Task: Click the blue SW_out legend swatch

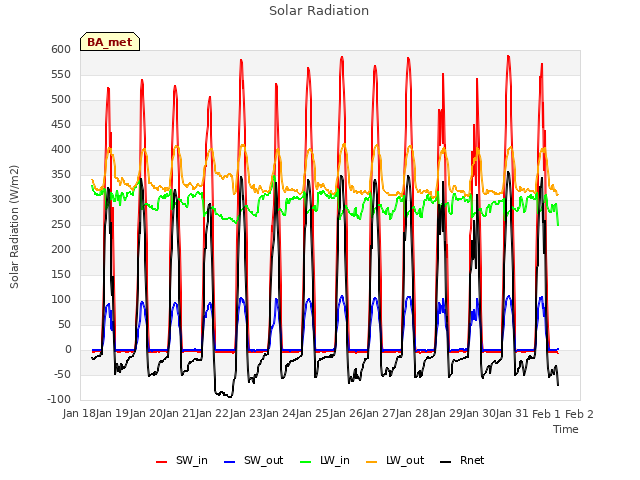Action: click(x=230, y=462)
